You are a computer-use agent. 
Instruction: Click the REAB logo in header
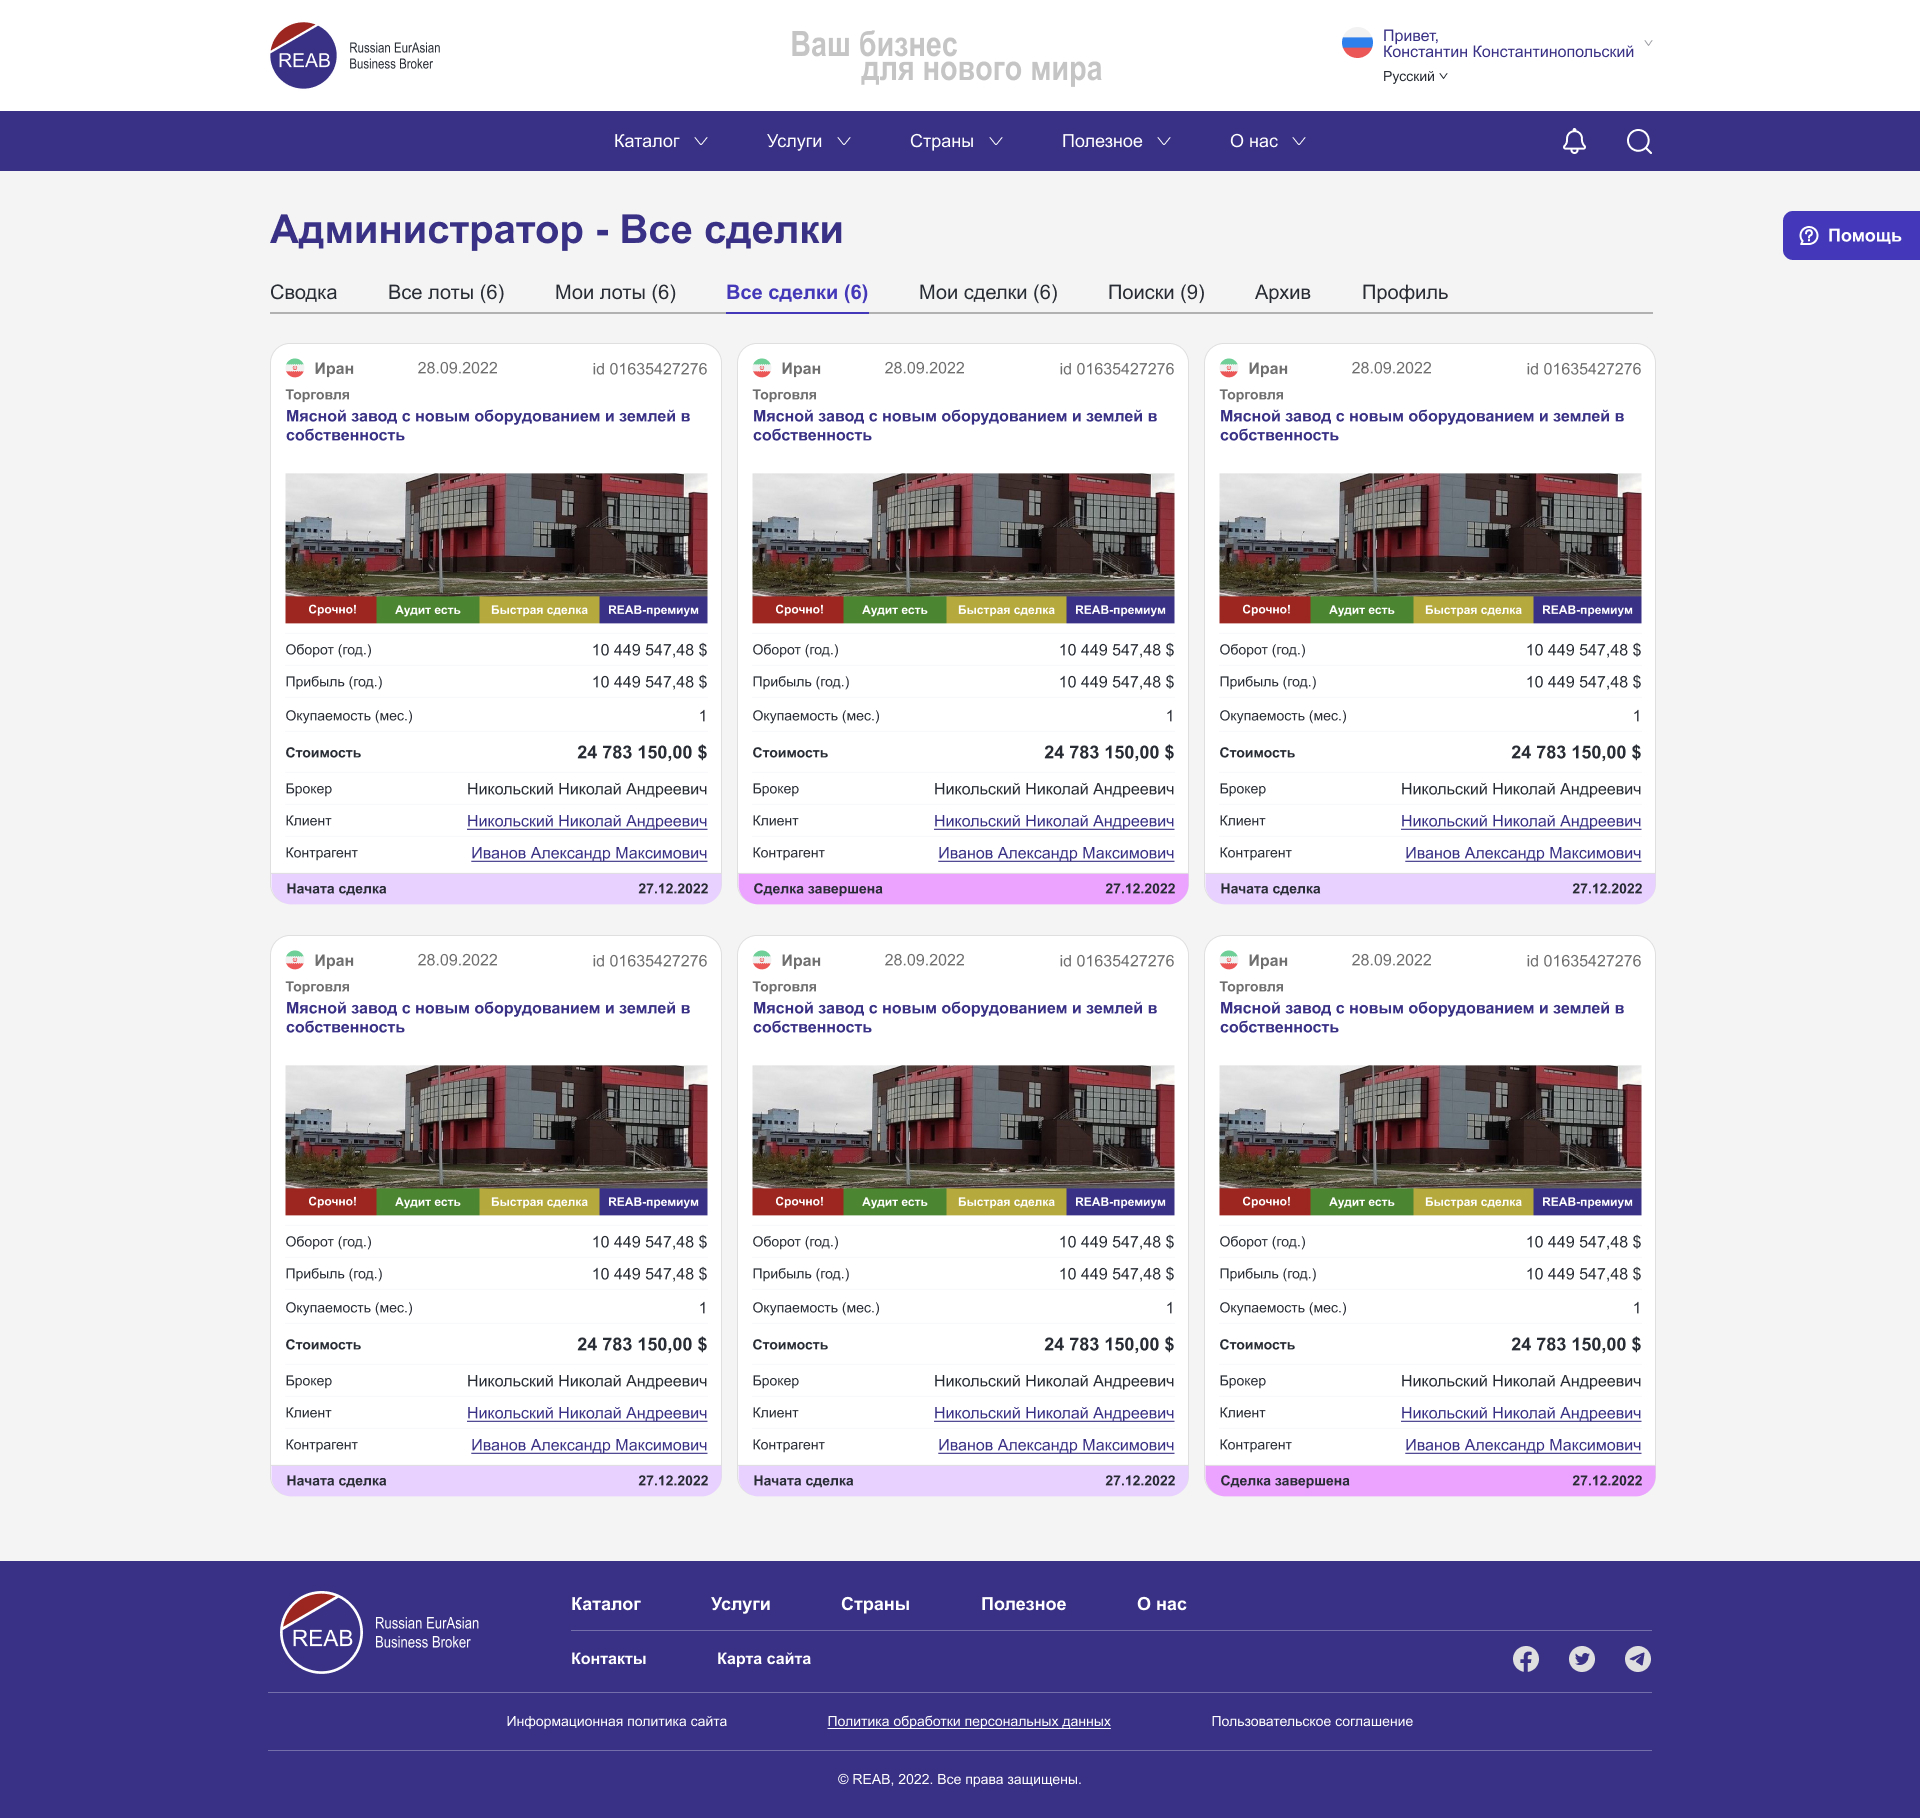point(304,56)
